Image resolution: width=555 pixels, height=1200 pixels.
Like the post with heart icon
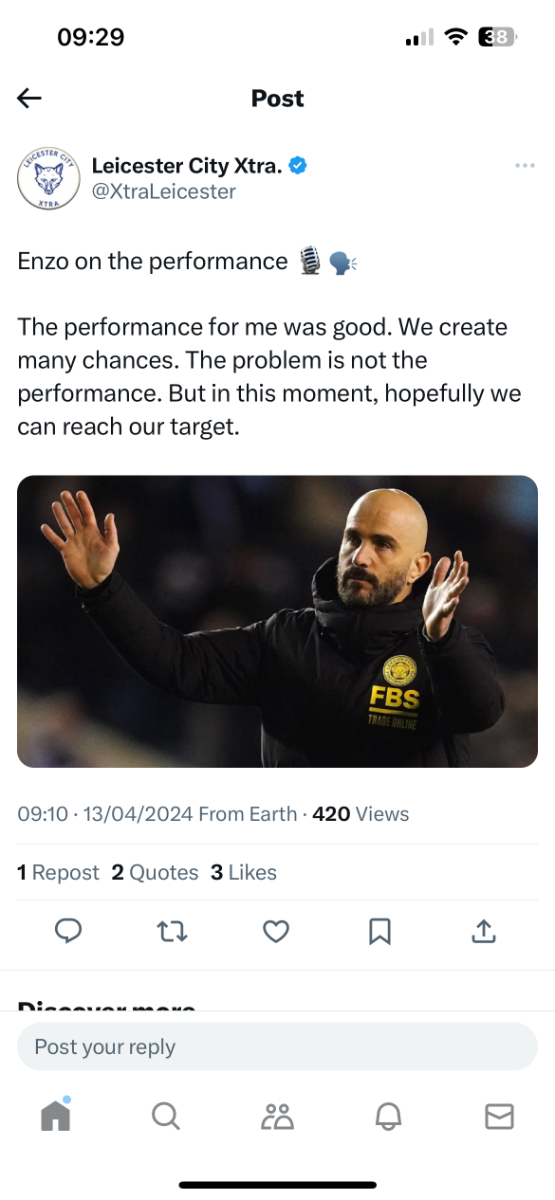(x=276, y=932)
